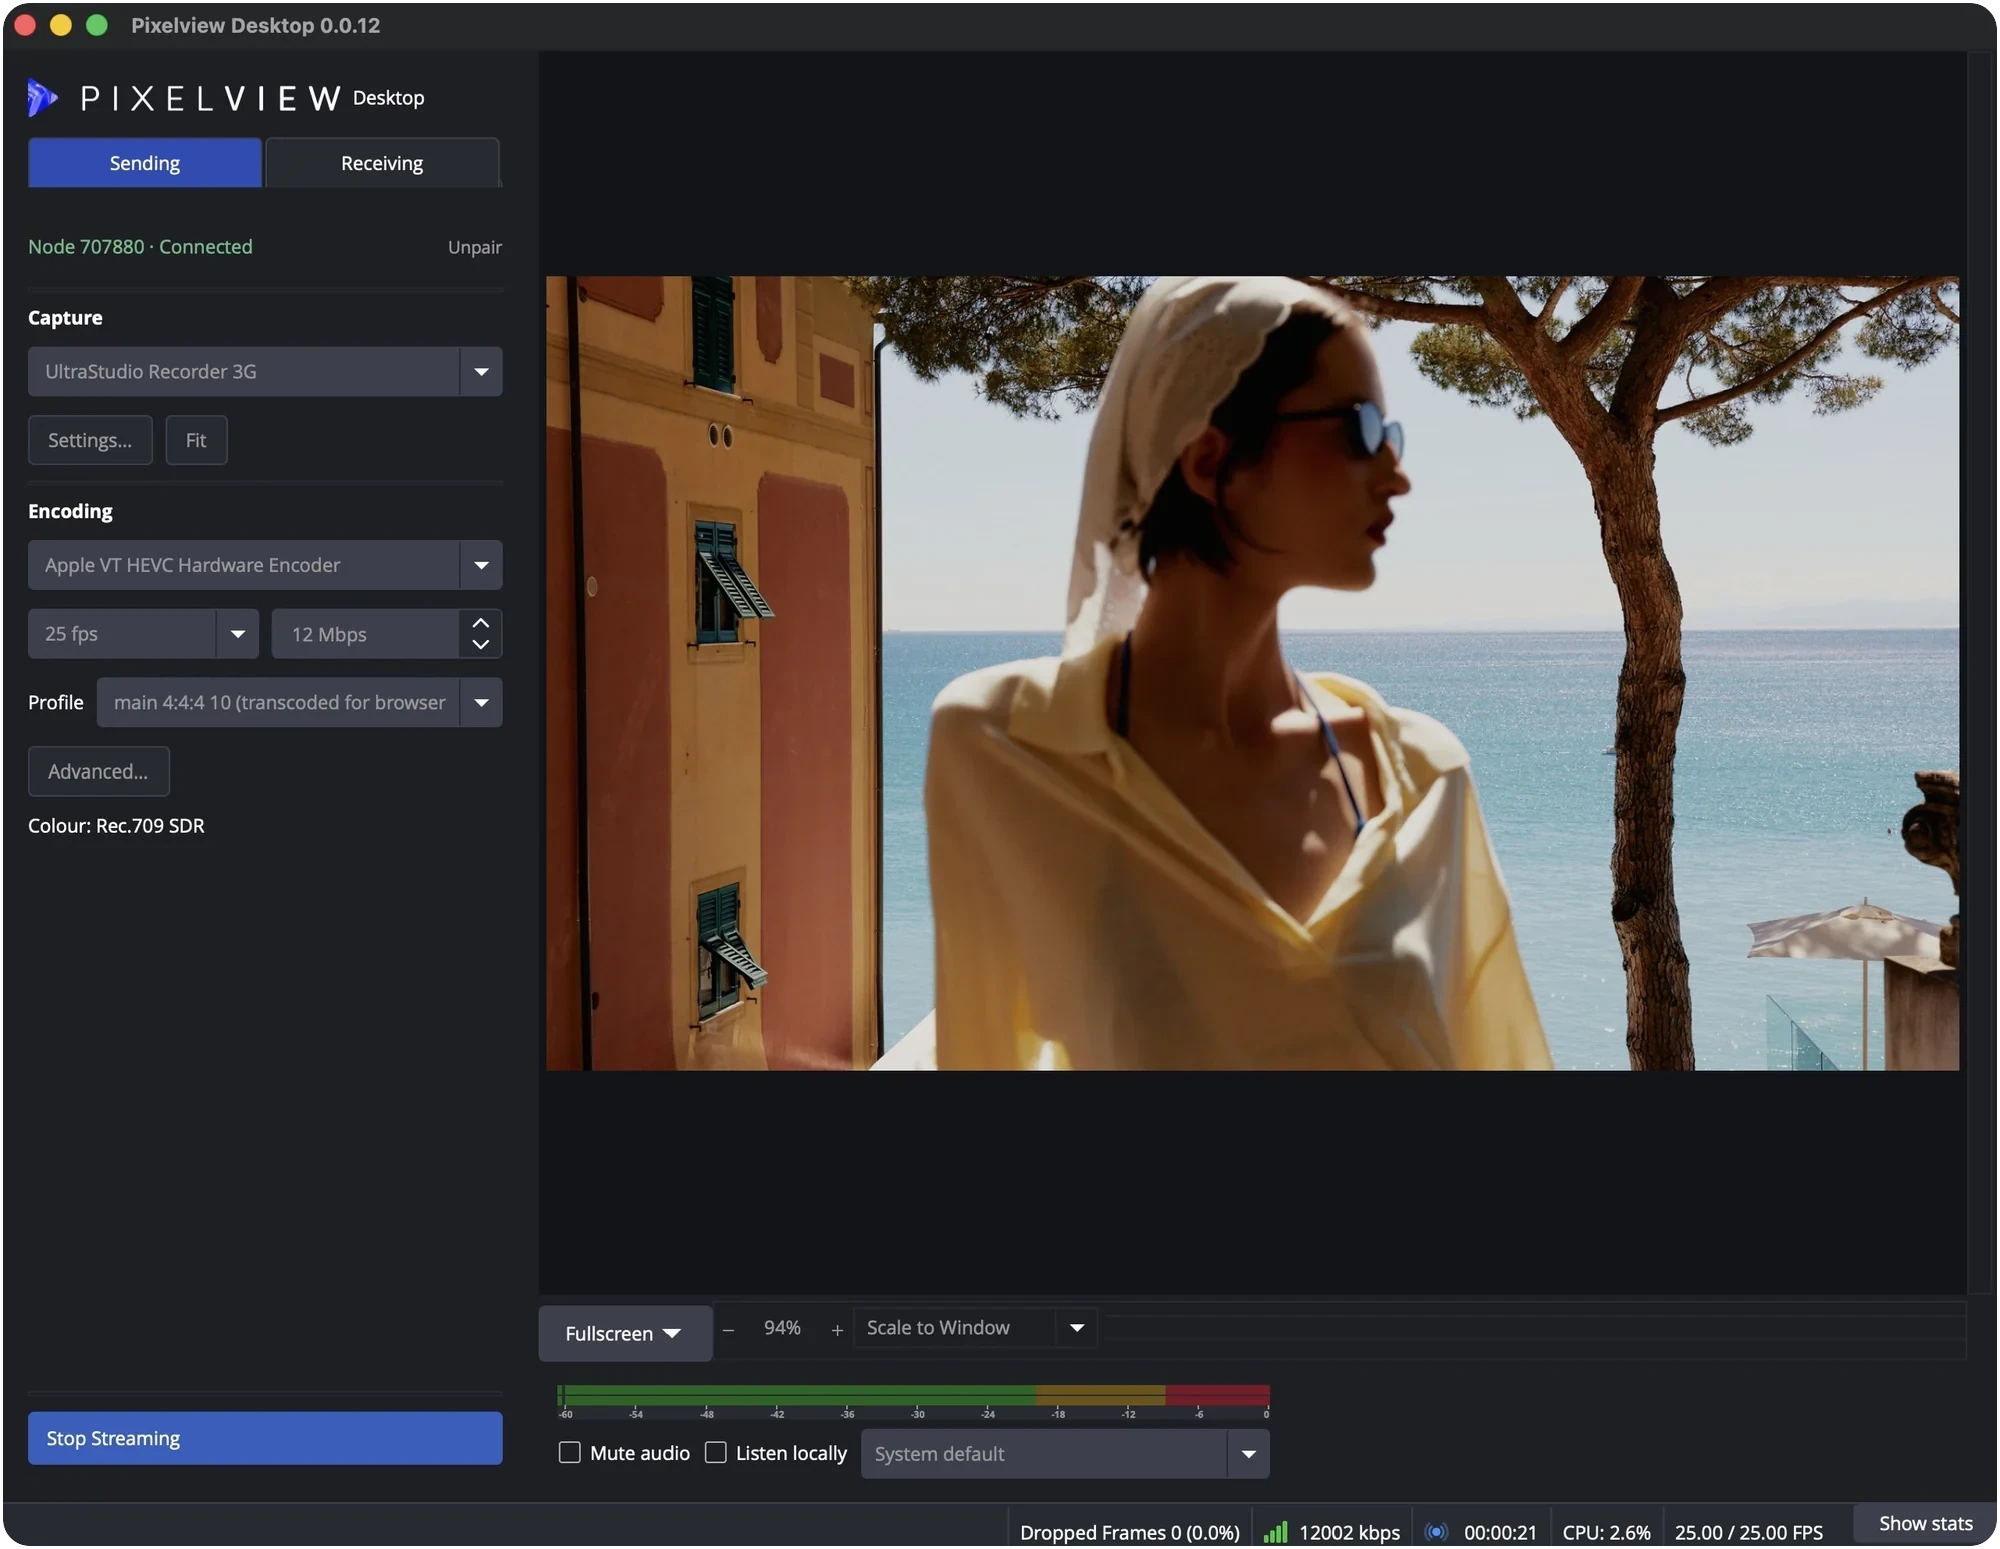Screen dimensions: 2000x1549
Task: Decrease bitrate with down arrow
Action: click(481, 645)
